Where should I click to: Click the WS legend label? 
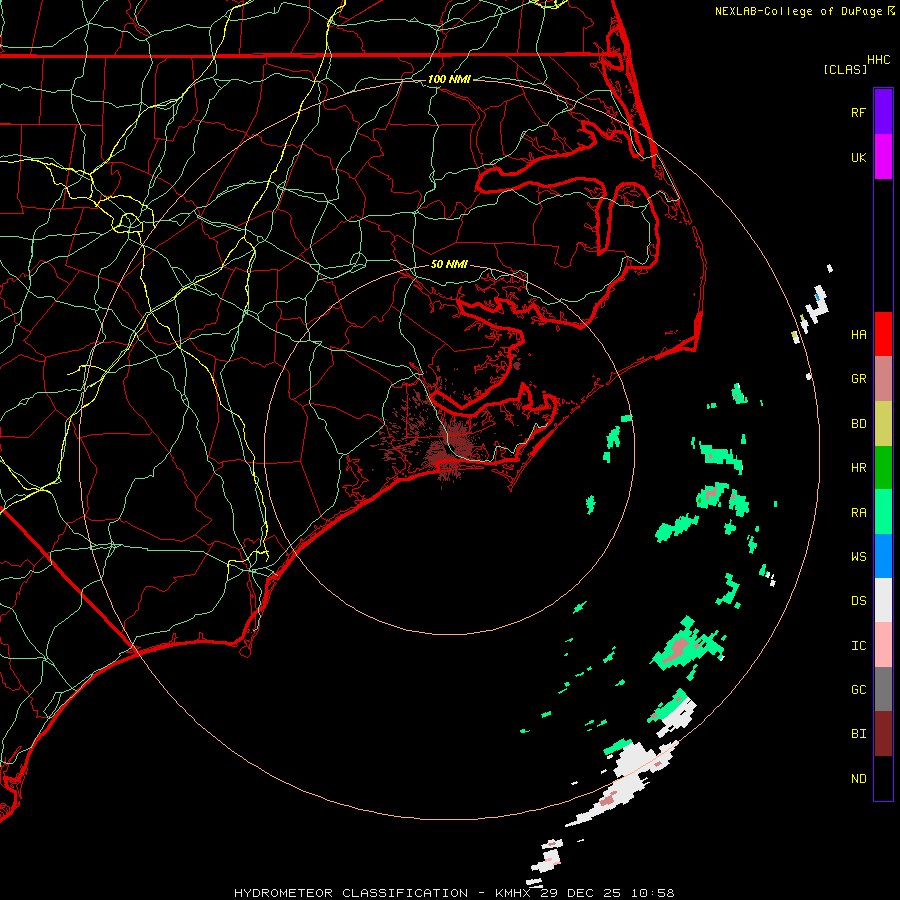tap(858, 557)
